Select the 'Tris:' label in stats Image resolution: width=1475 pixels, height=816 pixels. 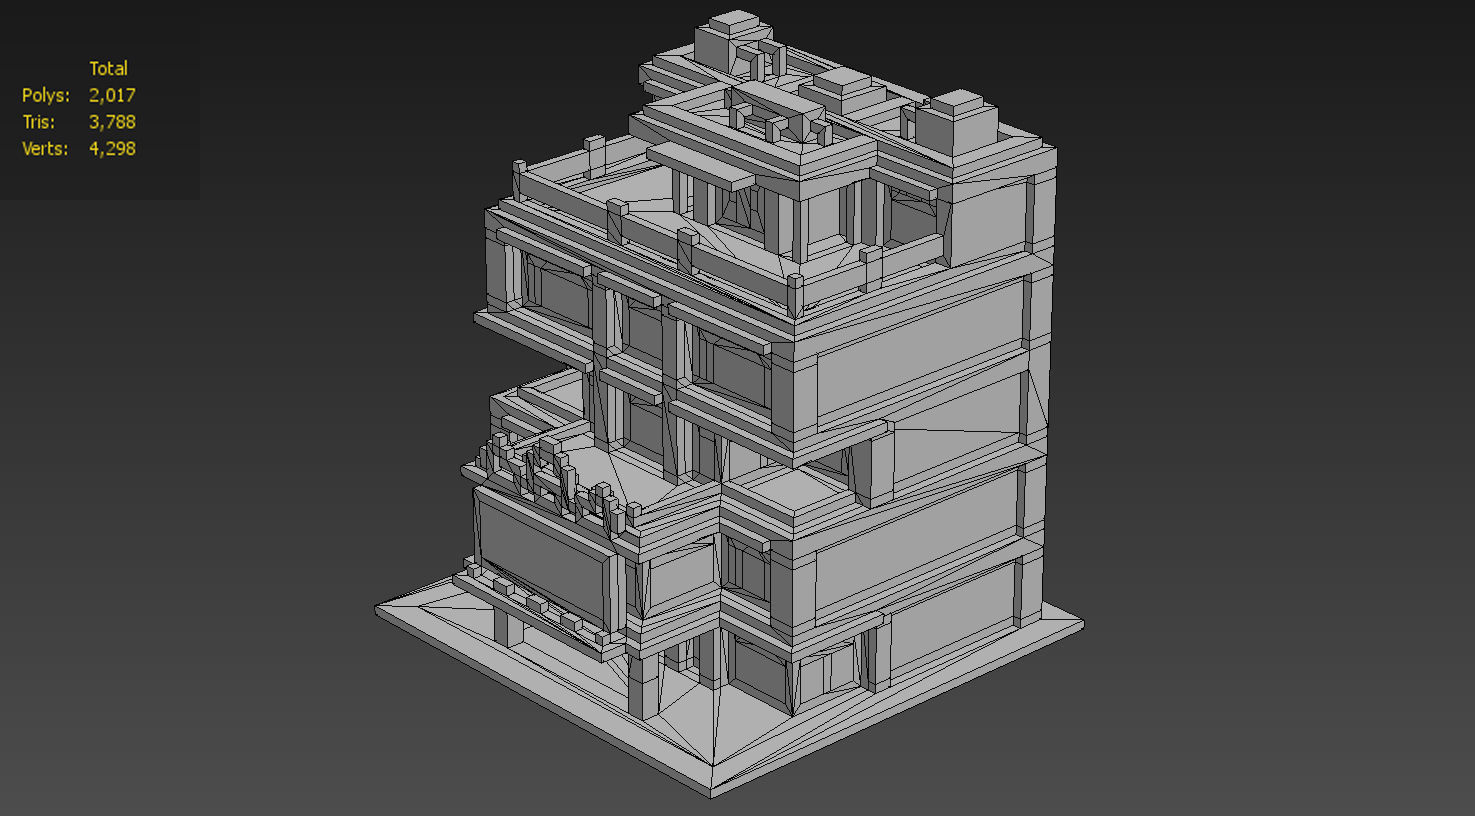click(x=38, y=122)
